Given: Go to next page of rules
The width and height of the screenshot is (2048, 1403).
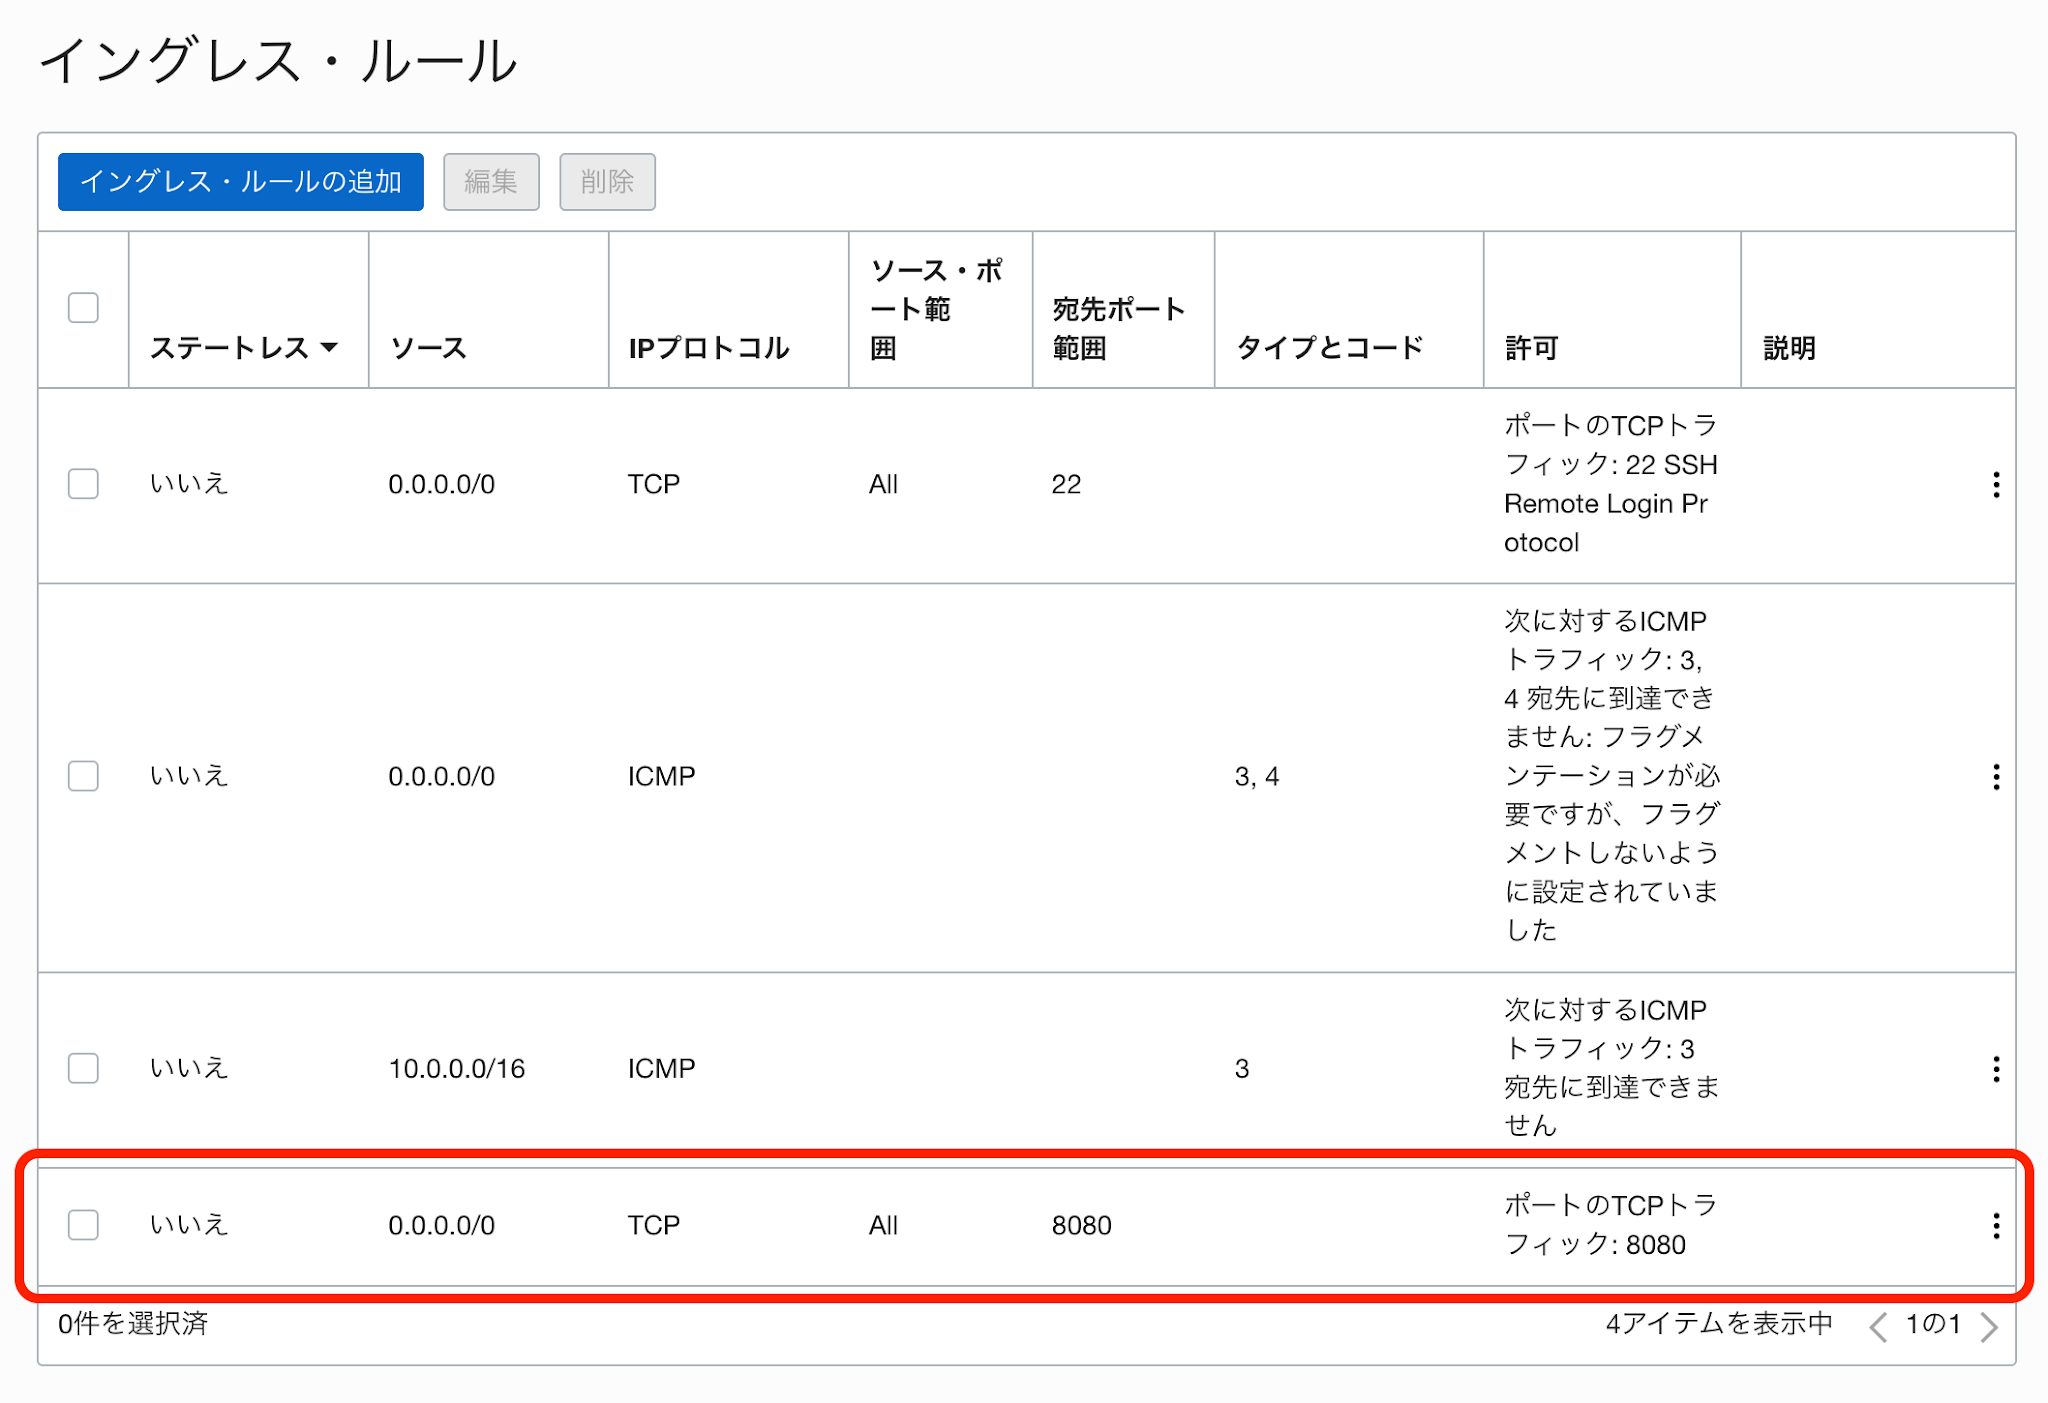Looking at the screenshot, I should click(x=1989, y=1326).
